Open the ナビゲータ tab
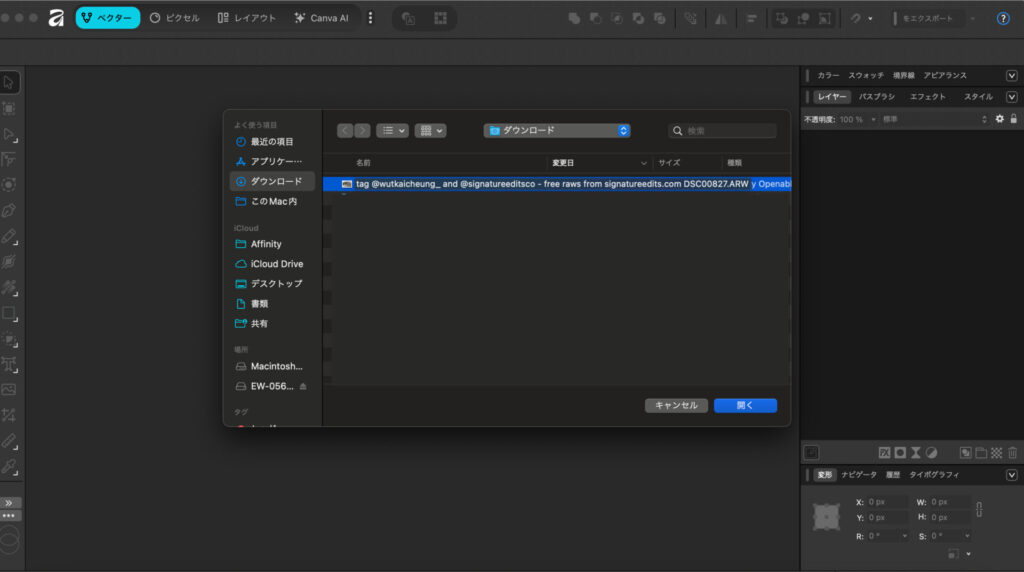 (858, 475)
